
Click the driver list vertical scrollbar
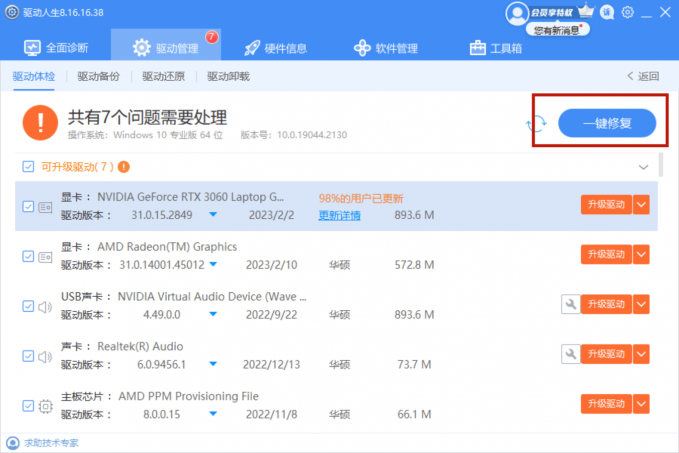click(661, 165)
